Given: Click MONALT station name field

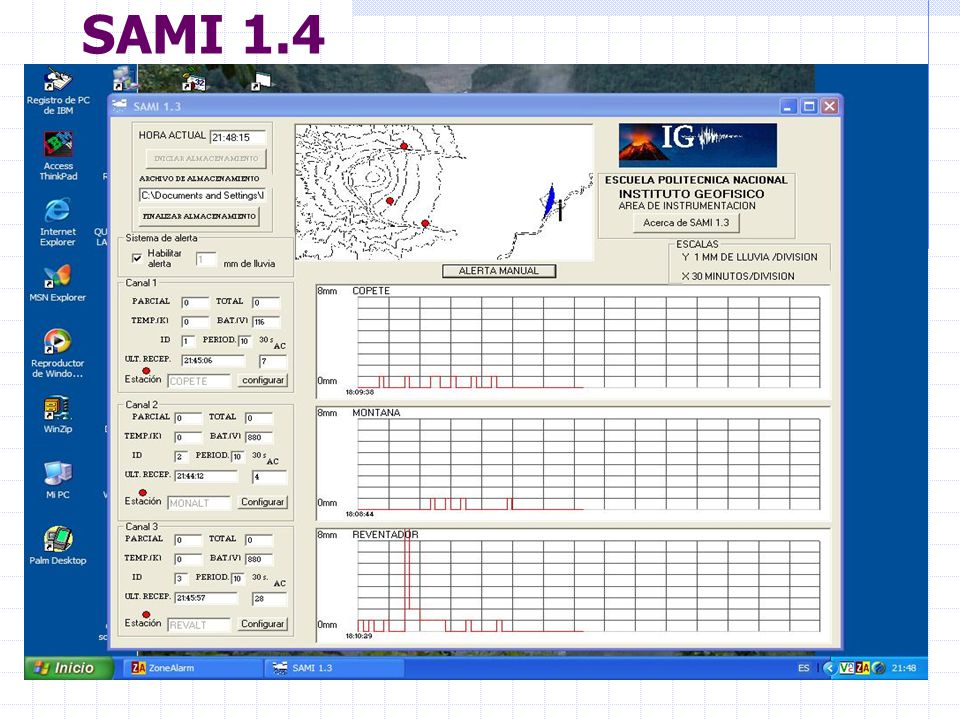Looking at the screenshot, I should [x=199, y=503].
